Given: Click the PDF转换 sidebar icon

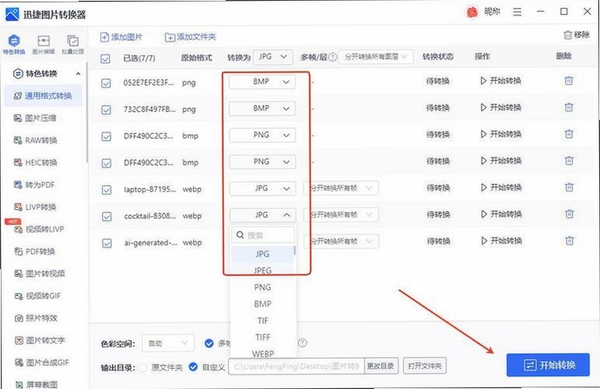Looking at the screenshot, I should [18, 251].
